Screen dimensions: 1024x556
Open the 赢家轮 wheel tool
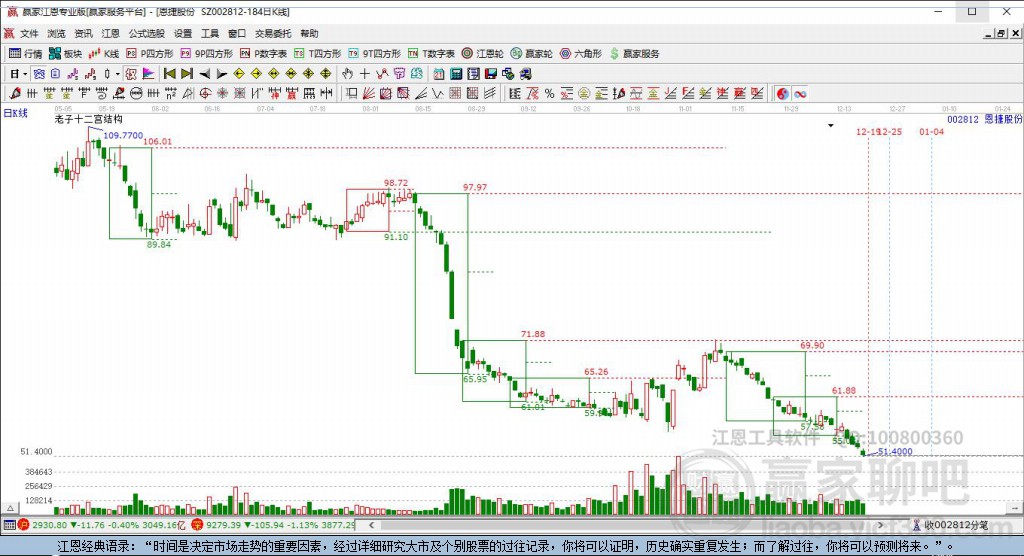point(532,54)
